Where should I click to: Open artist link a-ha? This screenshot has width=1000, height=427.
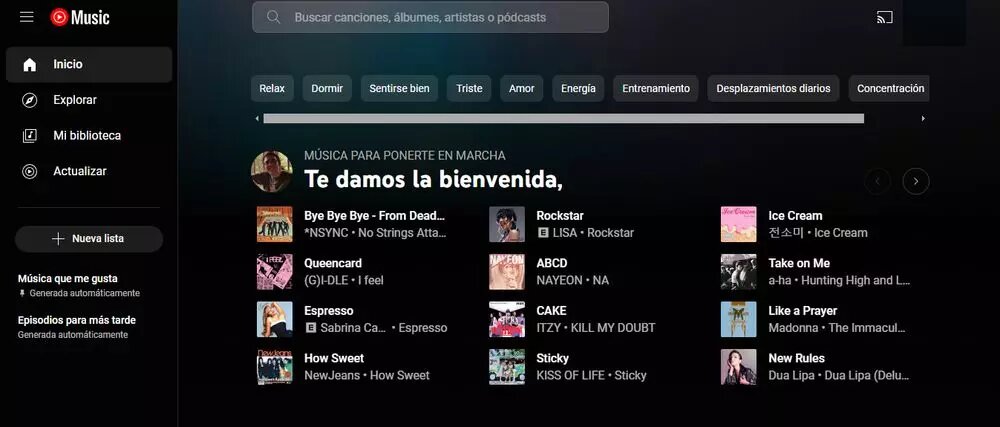pyautogui.click(x=781, y=280)
